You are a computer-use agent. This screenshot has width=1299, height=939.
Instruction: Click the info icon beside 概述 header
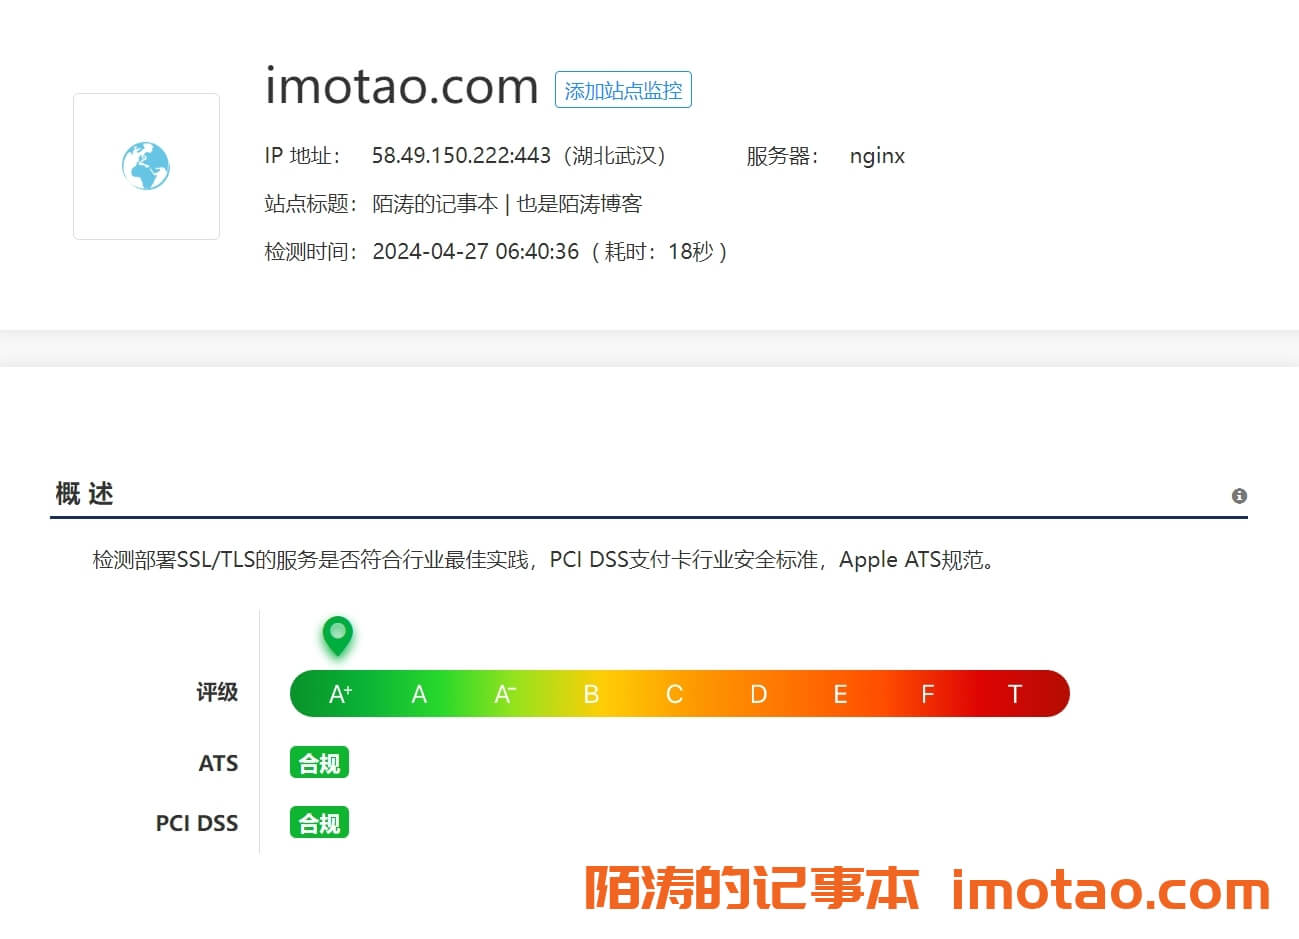coord(1239,496)
